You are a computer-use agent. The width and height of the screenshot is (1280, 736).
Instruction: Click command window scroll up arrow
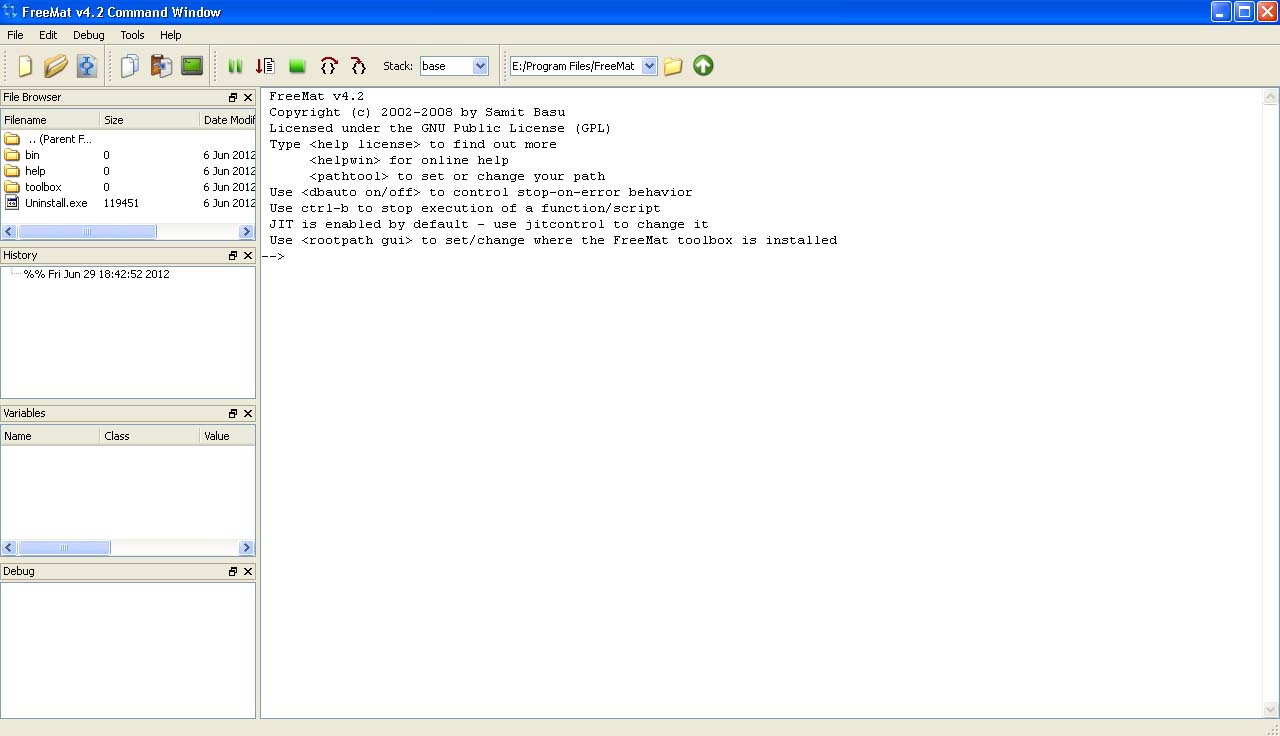tap(1271, 97)
